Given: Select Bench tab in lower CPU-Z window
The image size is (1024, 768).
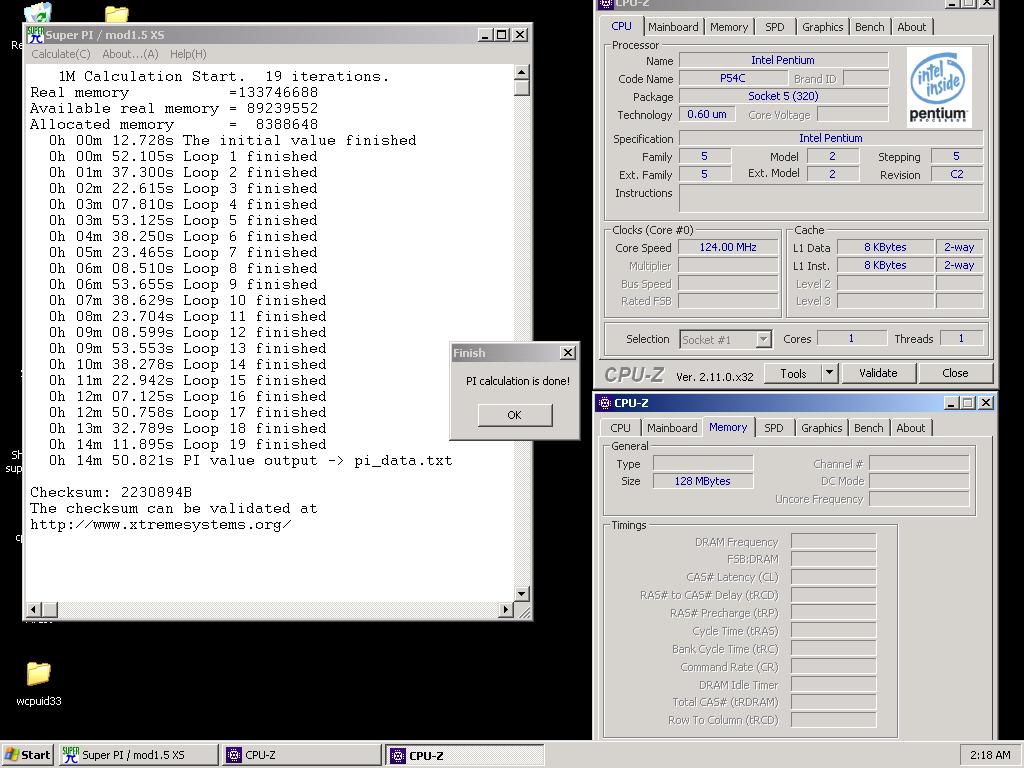Looking at the screenshot, I should [869, 428].
